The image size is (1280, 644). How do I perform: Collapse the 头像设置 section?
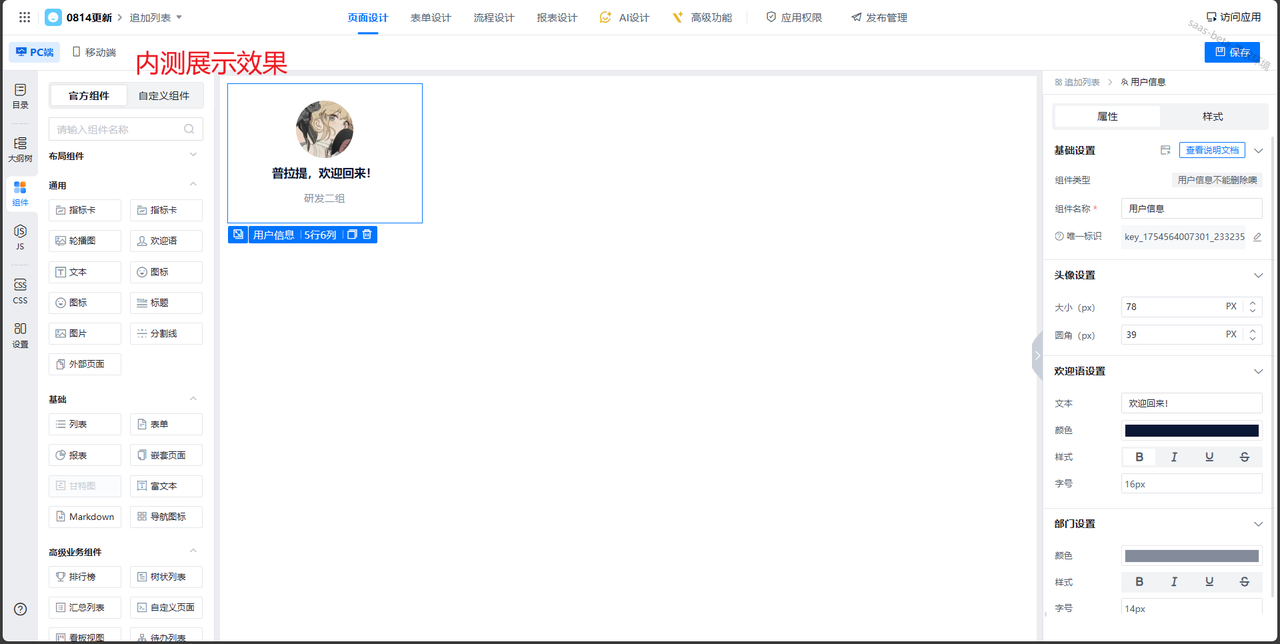[x=1257, y=275]
